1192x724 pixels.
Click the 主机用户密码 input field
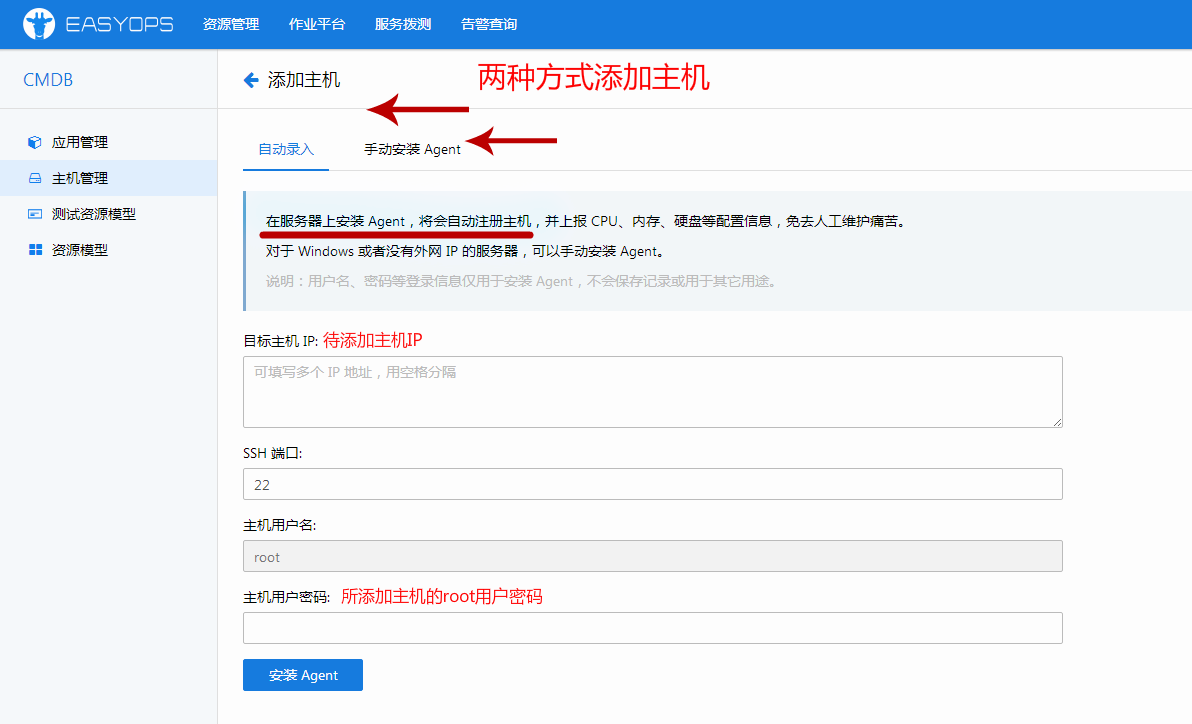650,628
